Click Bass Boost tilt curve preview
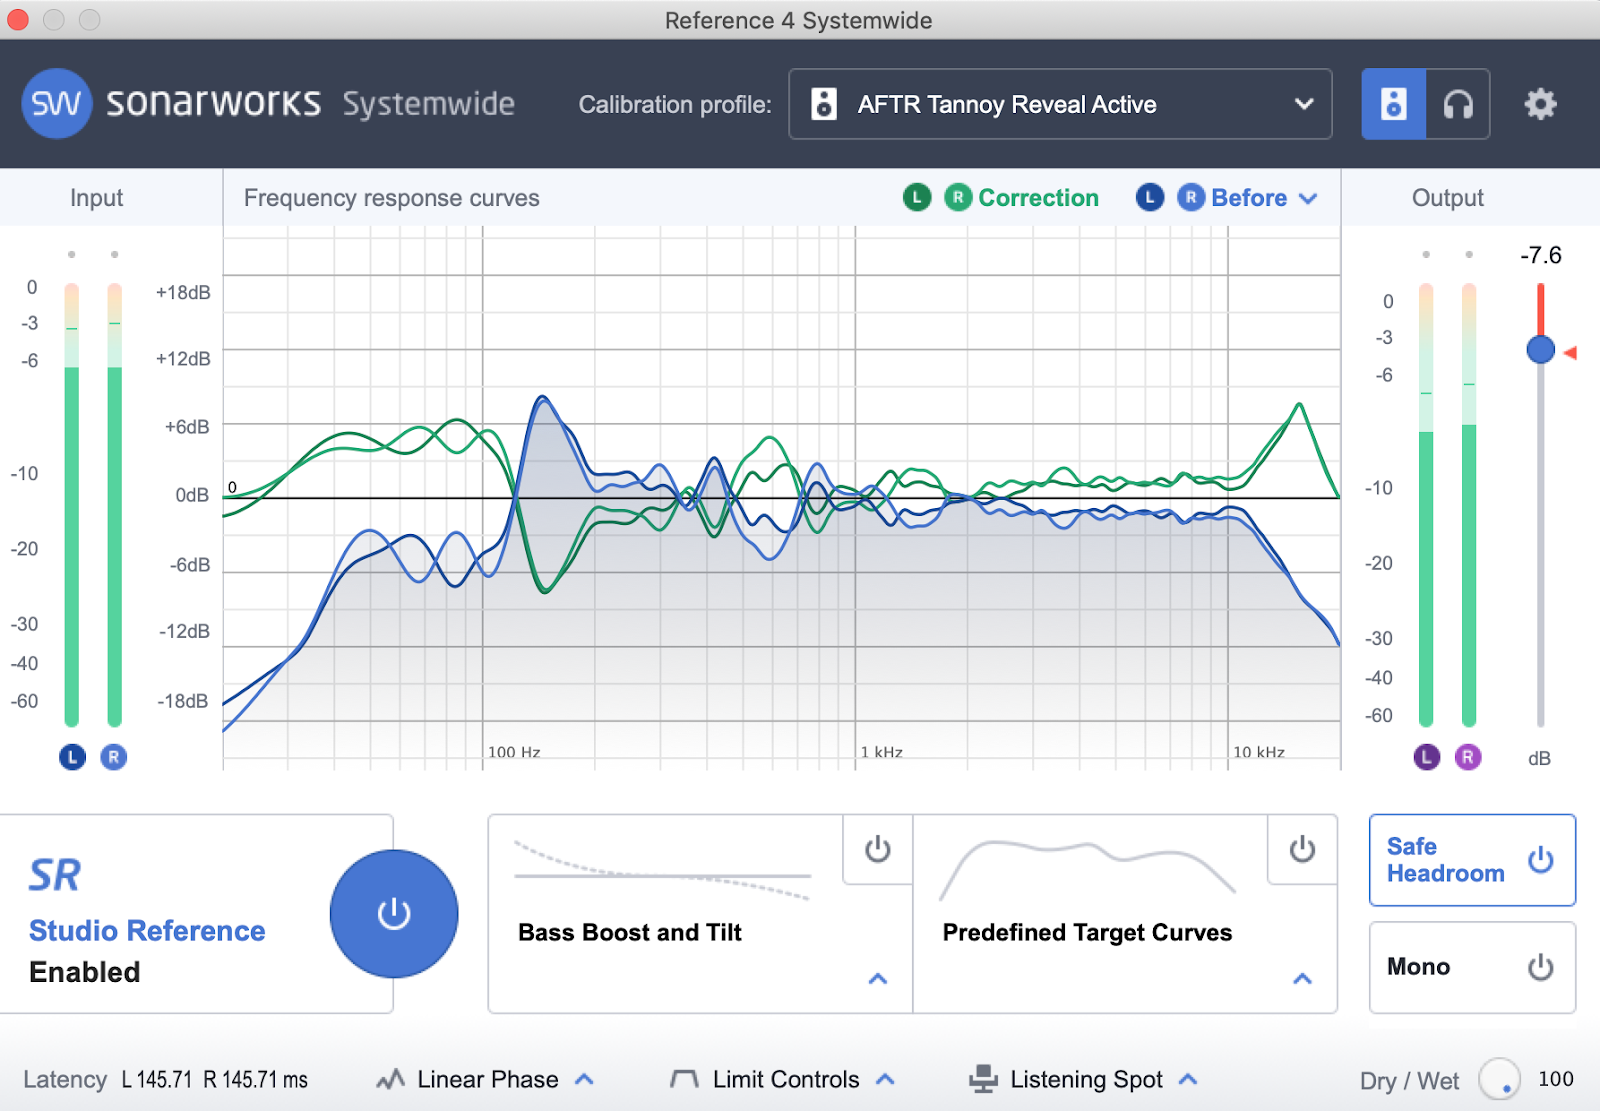This screenshot has height=1111, width=1600. coord(662,870)
